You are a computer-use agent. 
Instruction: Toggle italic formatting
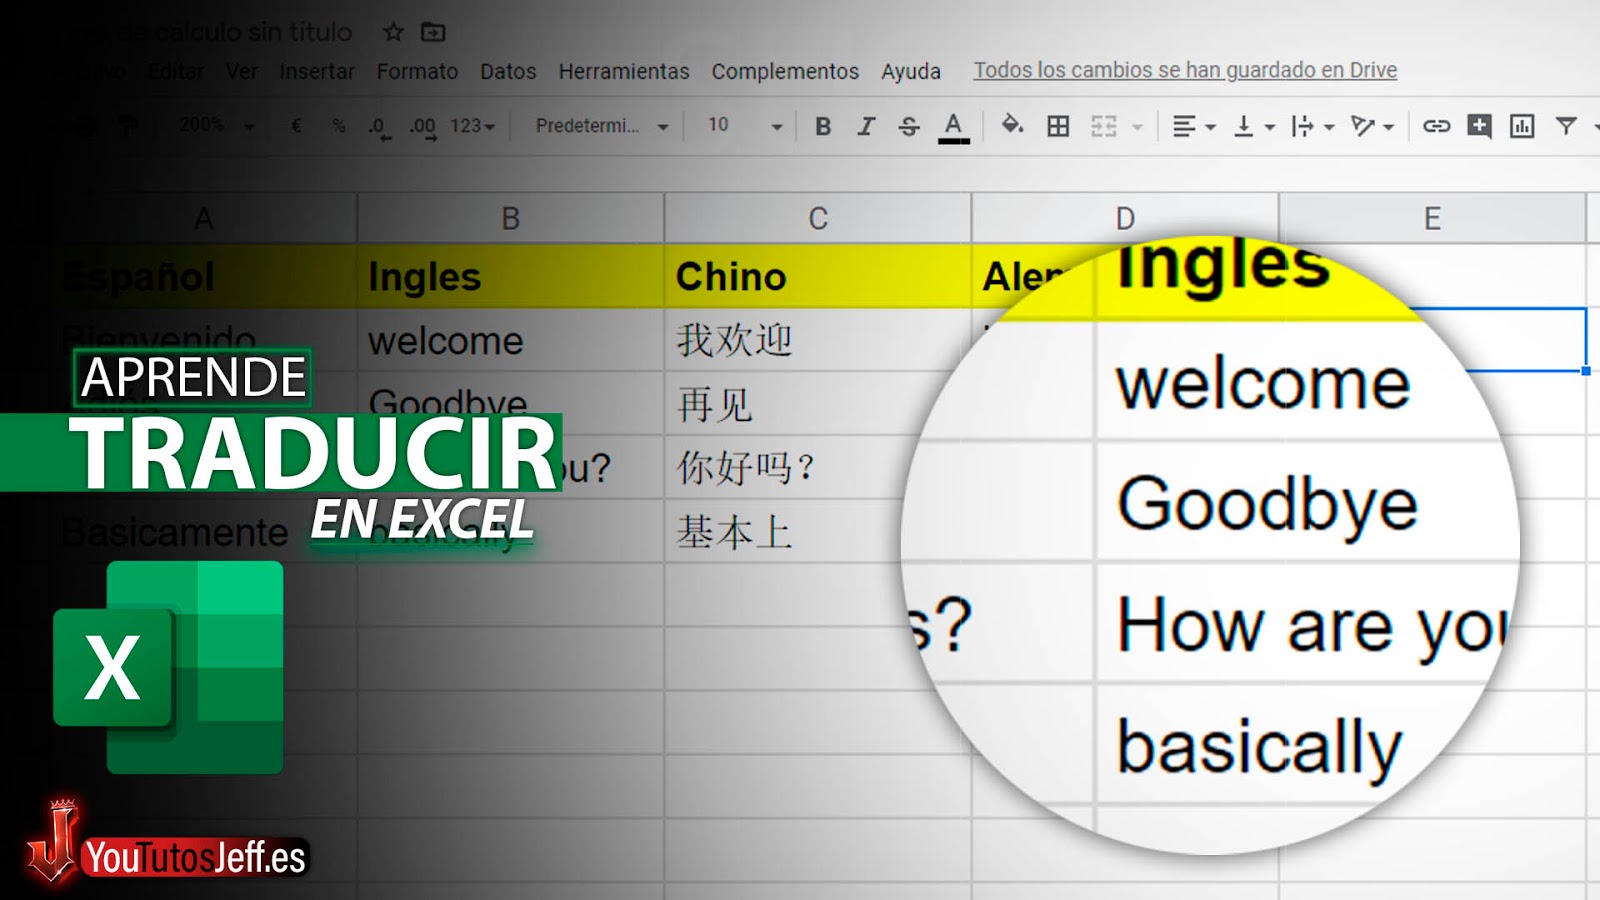(x=865, y=126)
